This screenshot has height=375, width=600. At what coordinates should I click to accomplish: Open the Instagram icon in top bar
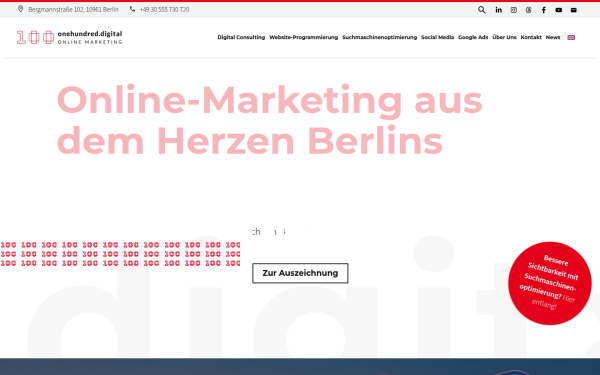click(514, 10)
